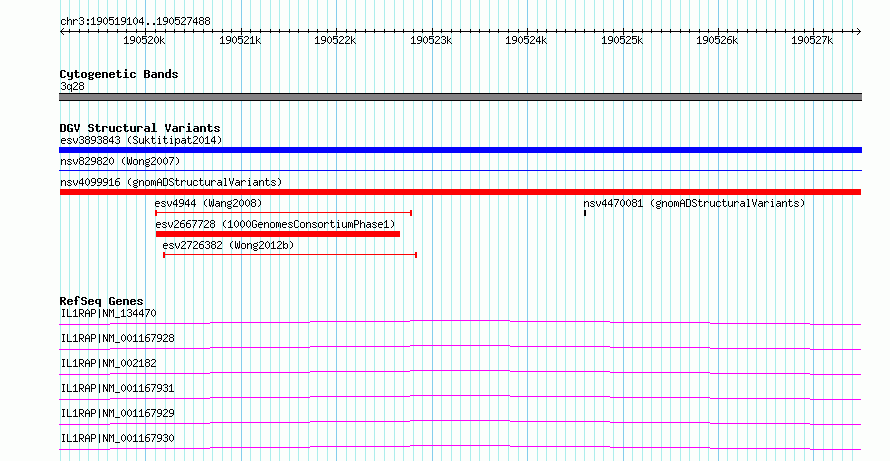Click the magenta NM_001167929 transcript line
Screen dimensions: 890x461
(460, 422)
